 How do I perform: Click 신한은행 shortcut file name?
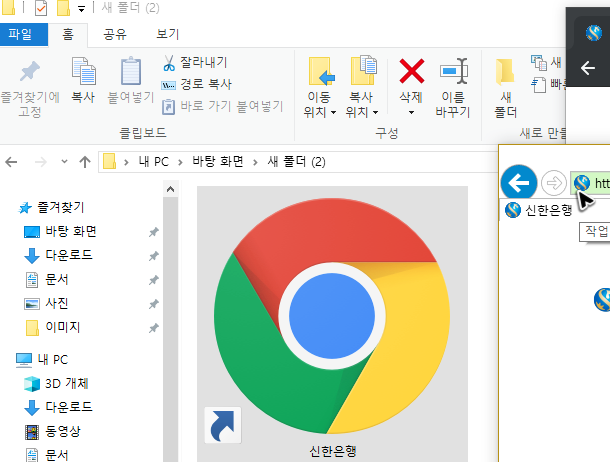(333, 452)
